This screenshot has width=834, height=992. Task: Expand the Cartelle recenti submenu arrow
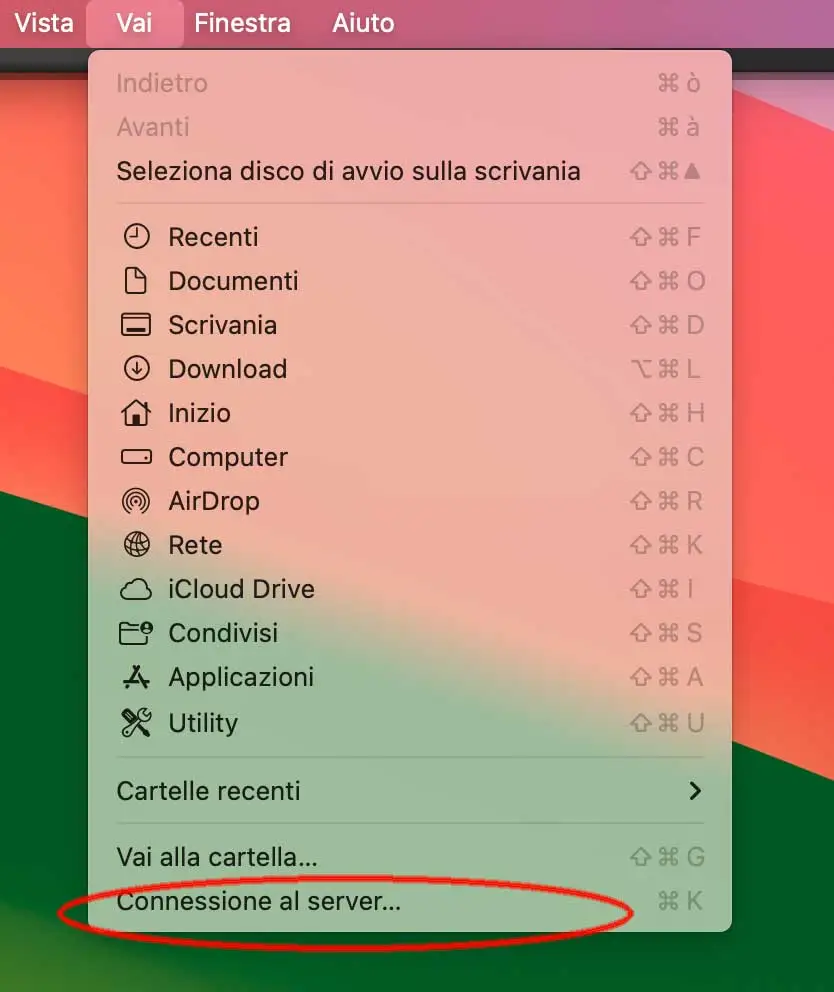pyautogui.click(x=695, y=791)
